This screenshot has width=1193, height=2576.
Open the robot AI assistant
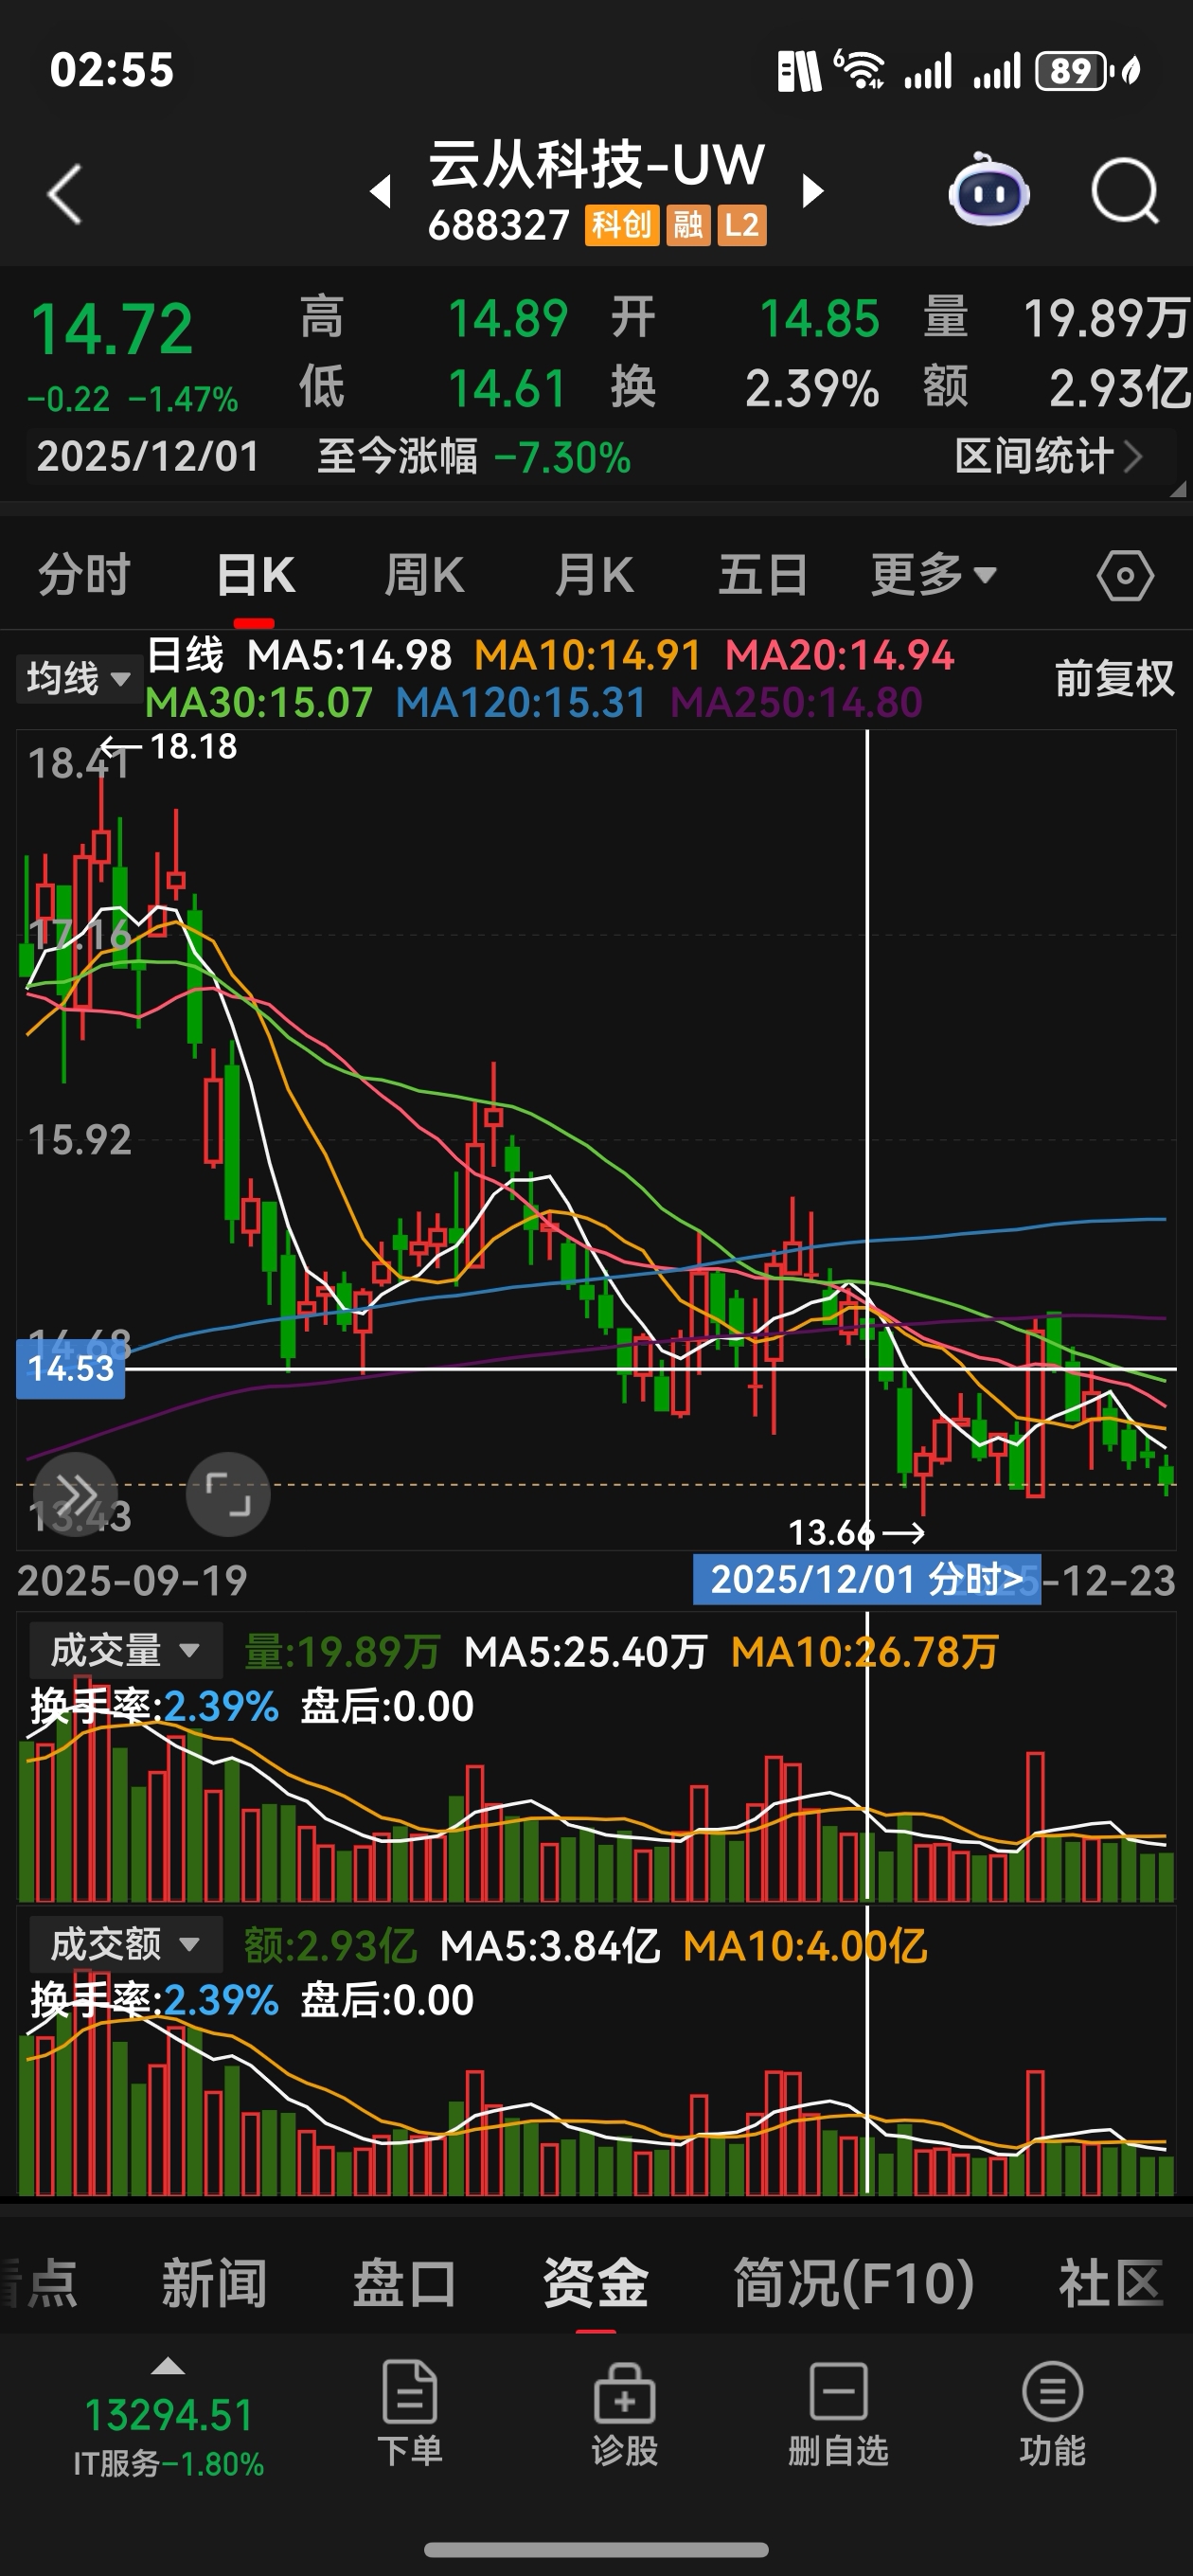click(988, 190)
